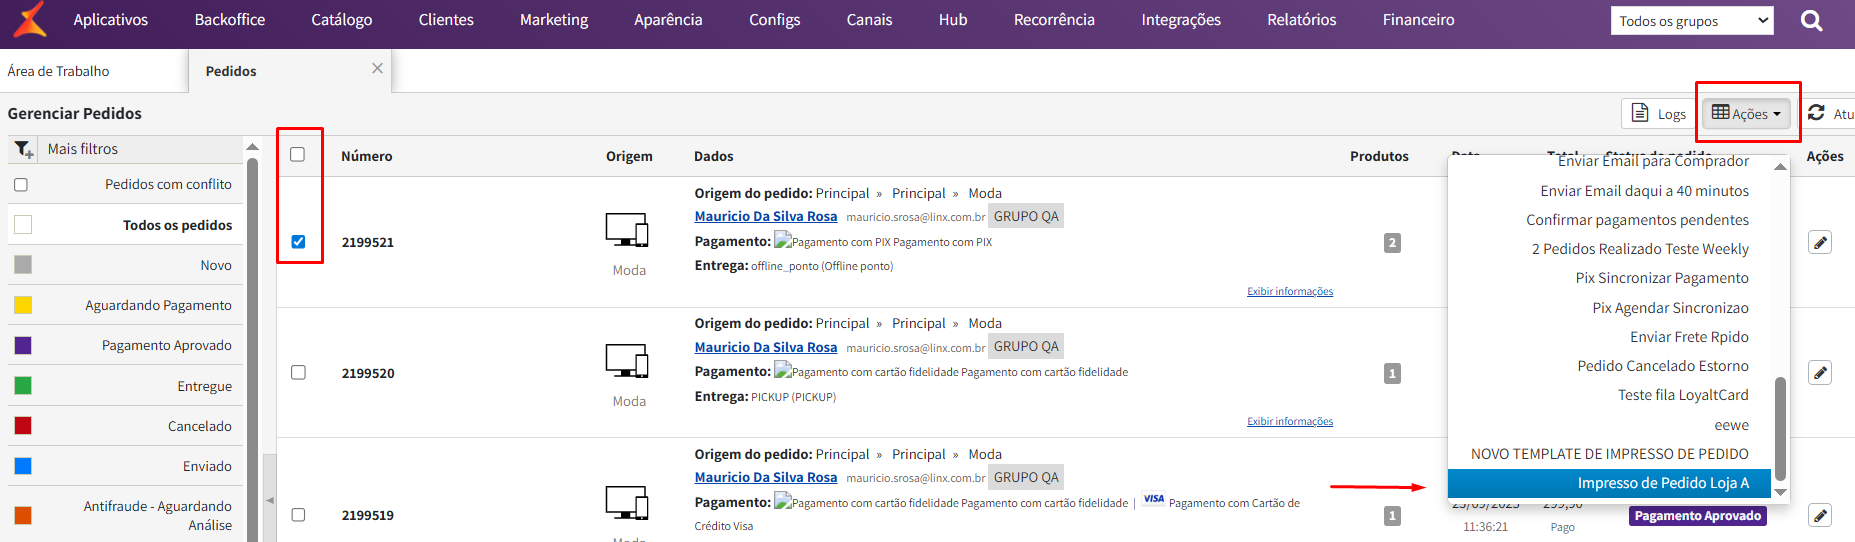Image resolution: width=1855 pixels, height=542 pixels.
Task: Open the Catálogo menu
Action: tap(341, 20)
